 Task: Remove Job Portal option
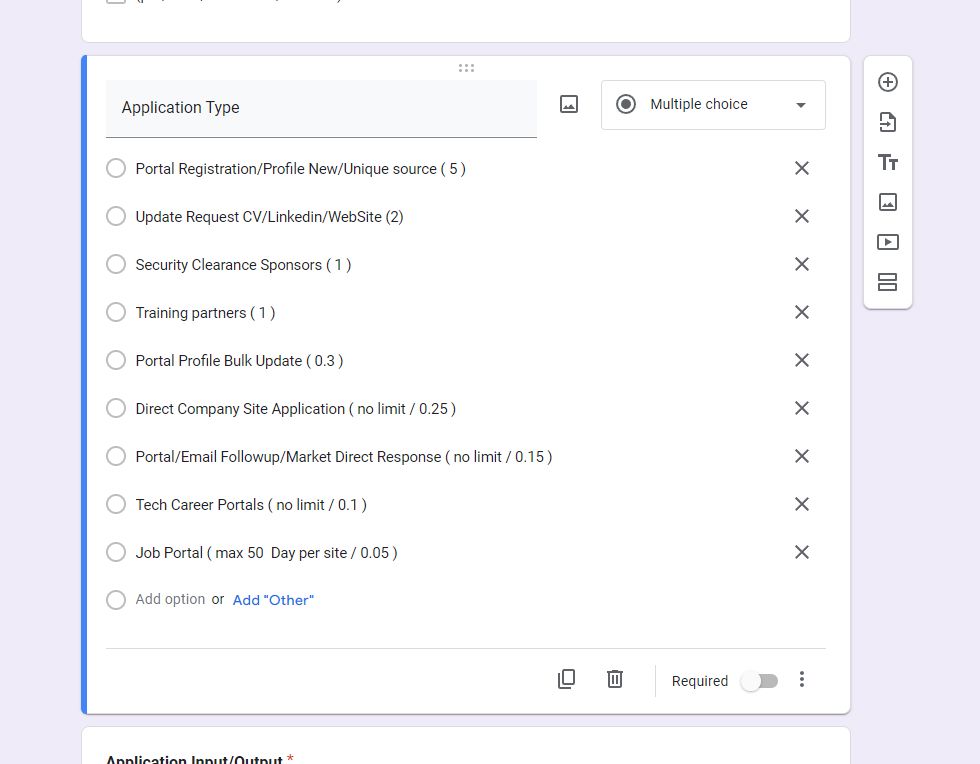click(802, 552)
